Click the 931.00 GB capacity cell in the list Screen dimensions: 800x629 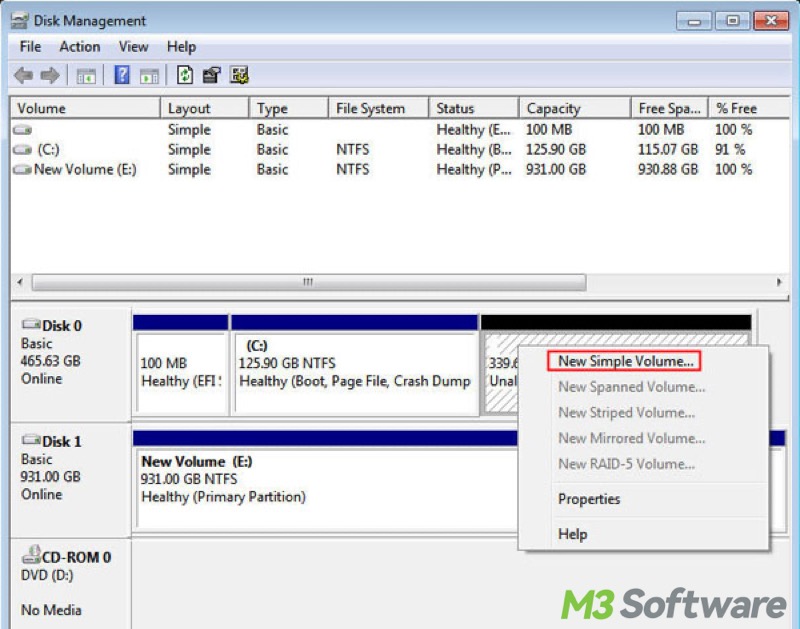coord(556,169)
